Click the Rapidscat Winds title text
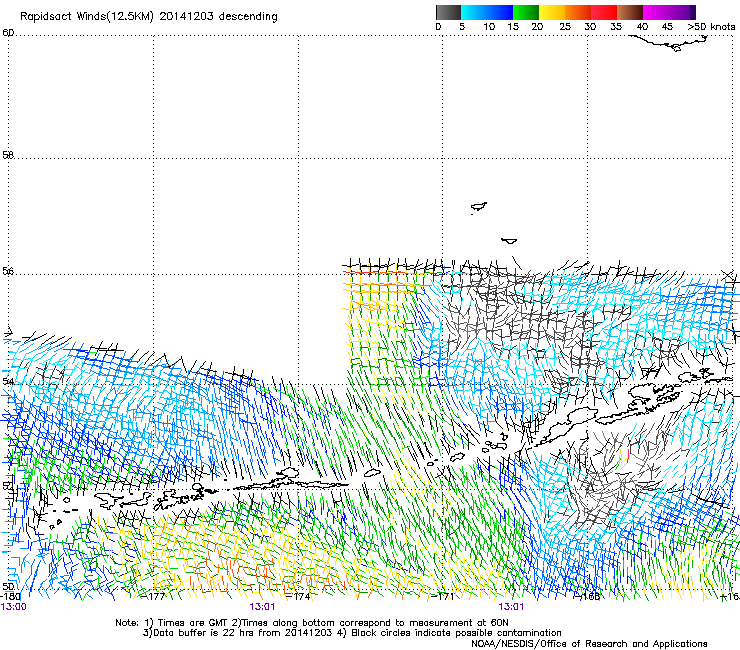The height and width of the screenshot is (650, 740). click(149, 17)
